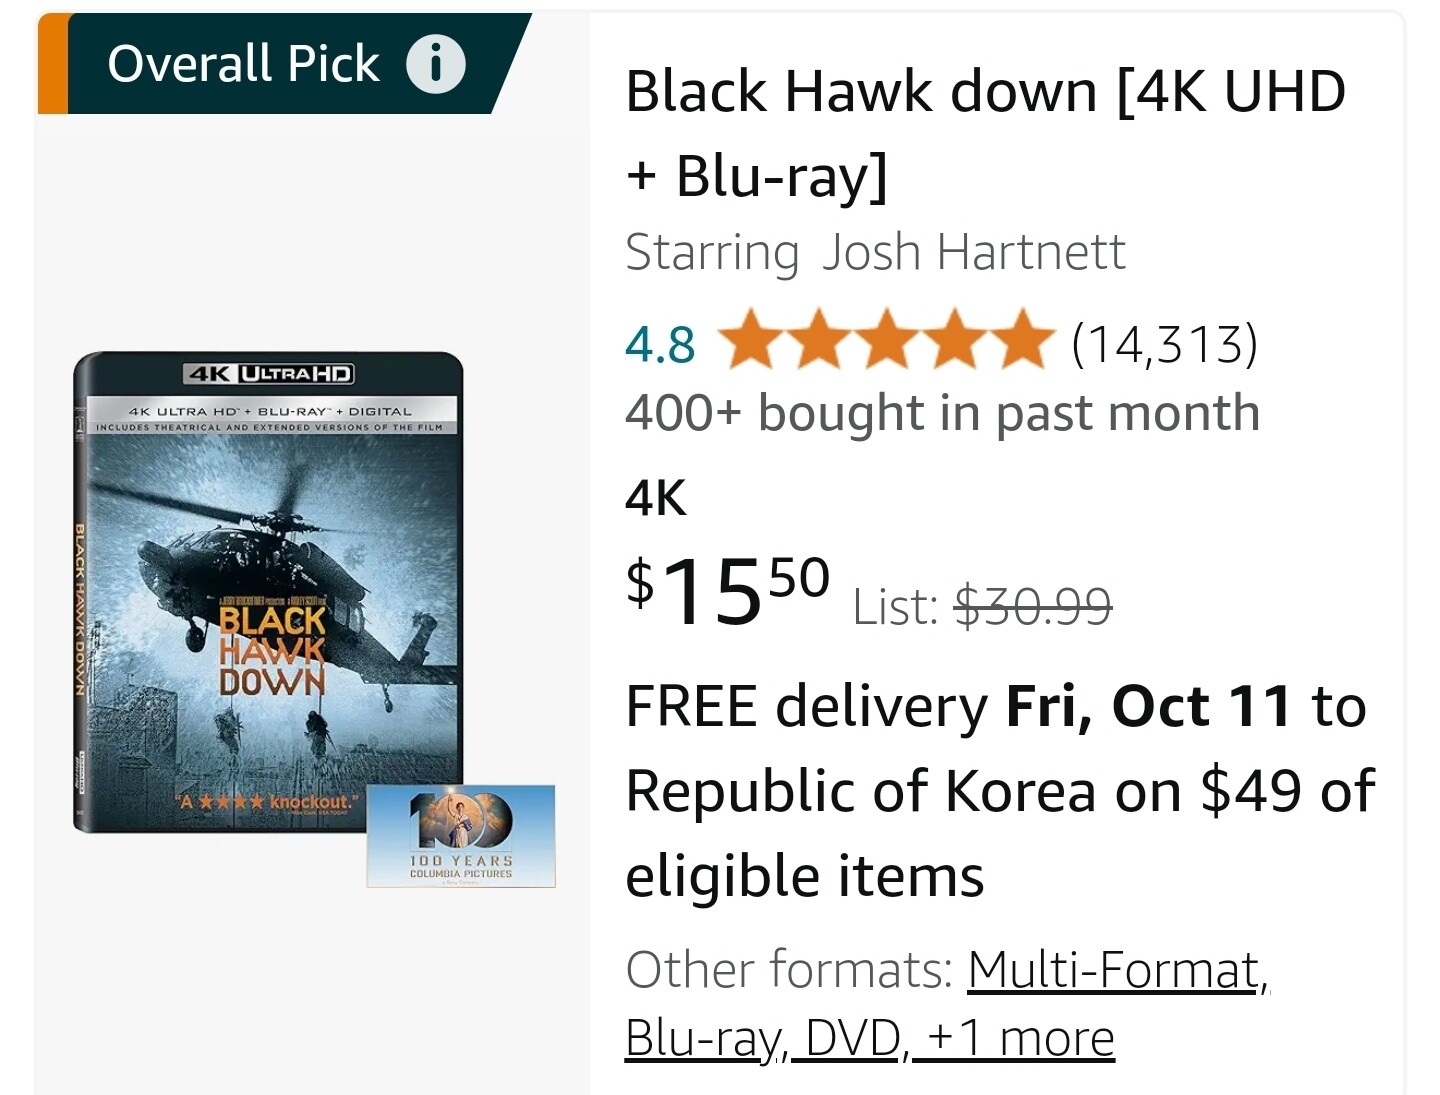The height and width of the screenshot is (1095, 1440).
Task: Click the Josh Hartnett starring name
Action: pos(973,252)
